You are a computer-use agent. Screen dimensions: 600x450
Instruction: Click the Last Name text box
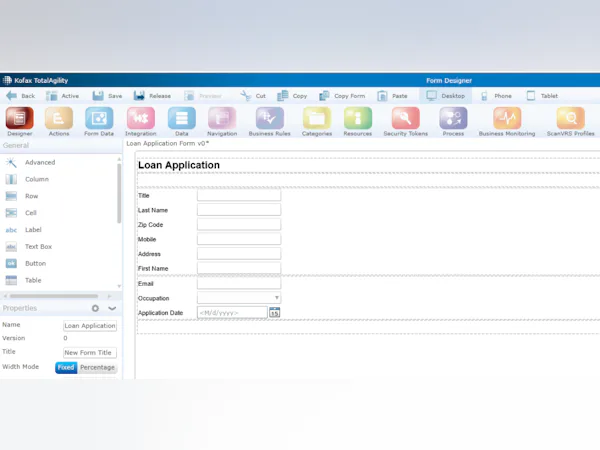(239, 210)
